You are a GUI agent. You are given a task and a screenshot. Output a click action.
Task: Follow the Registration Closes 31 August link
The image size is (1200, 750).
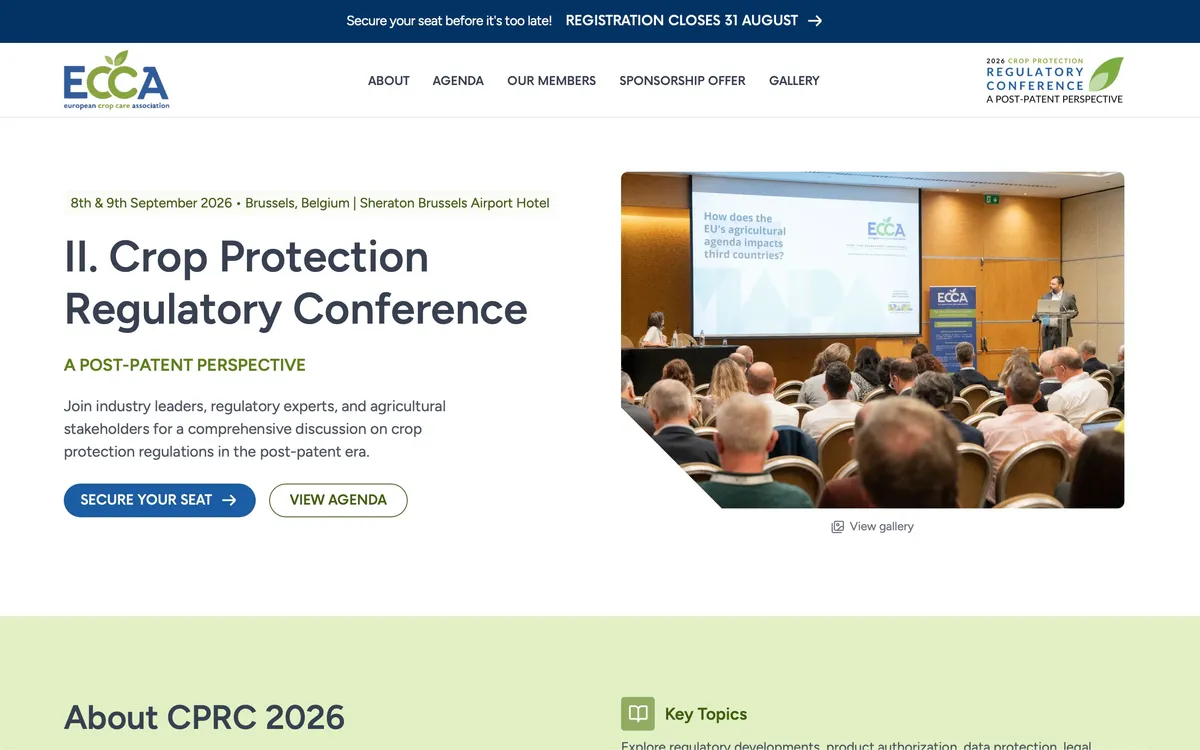coord(694,21)
